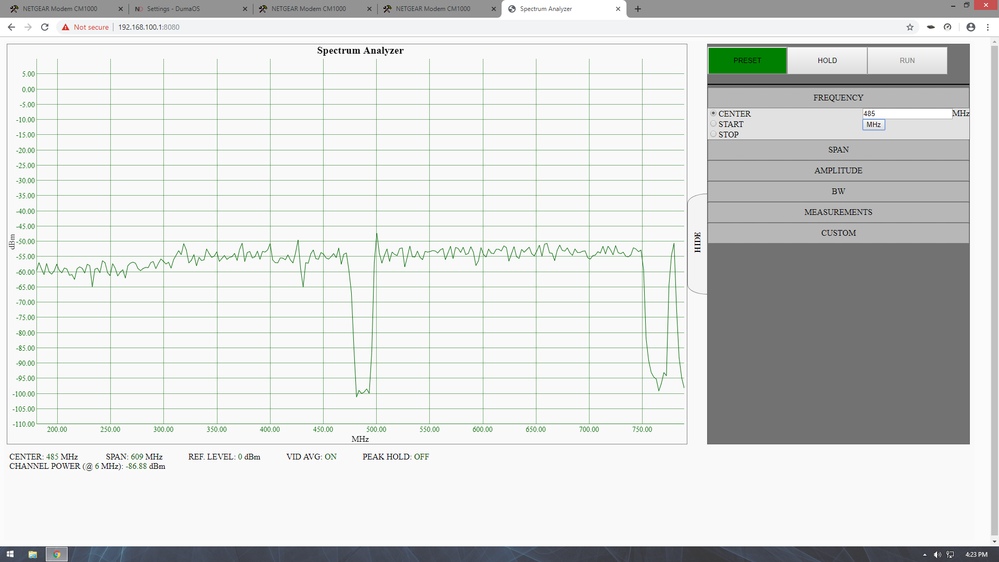The image size is (999, 562).
Task: Click the center frequency input field showing 485
Action: (x=907, y=113)
